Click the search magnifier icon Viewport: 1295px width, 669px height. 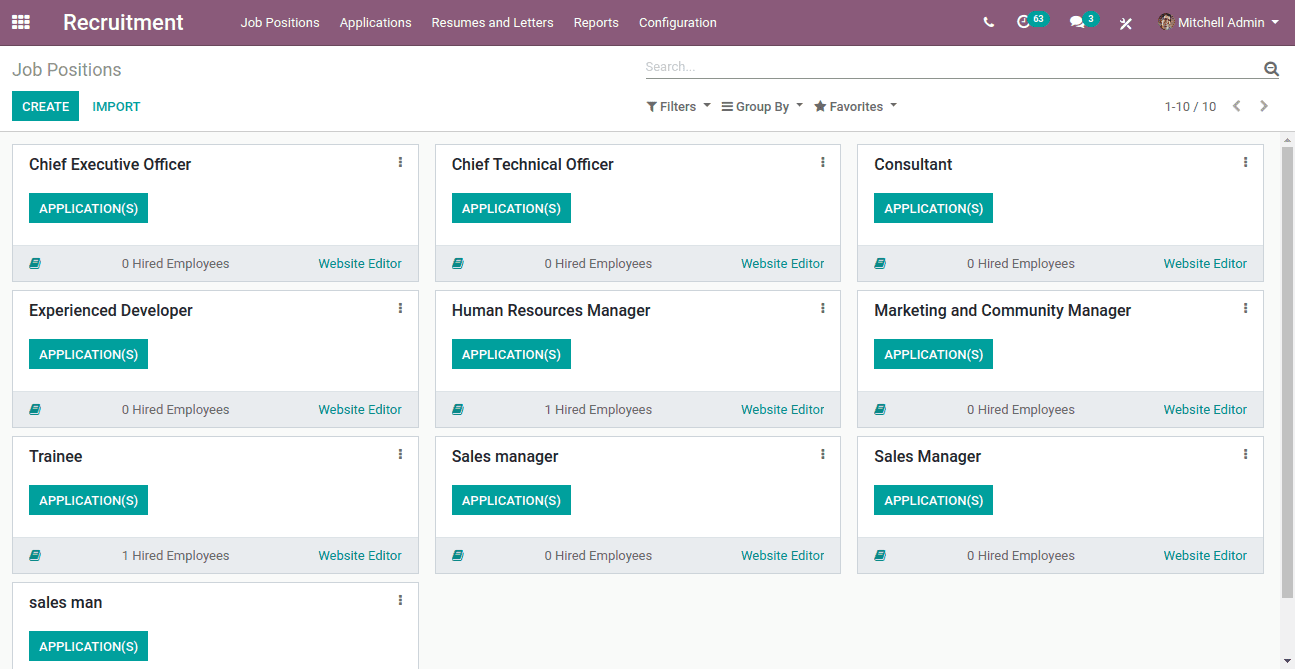click(1271, 68)
